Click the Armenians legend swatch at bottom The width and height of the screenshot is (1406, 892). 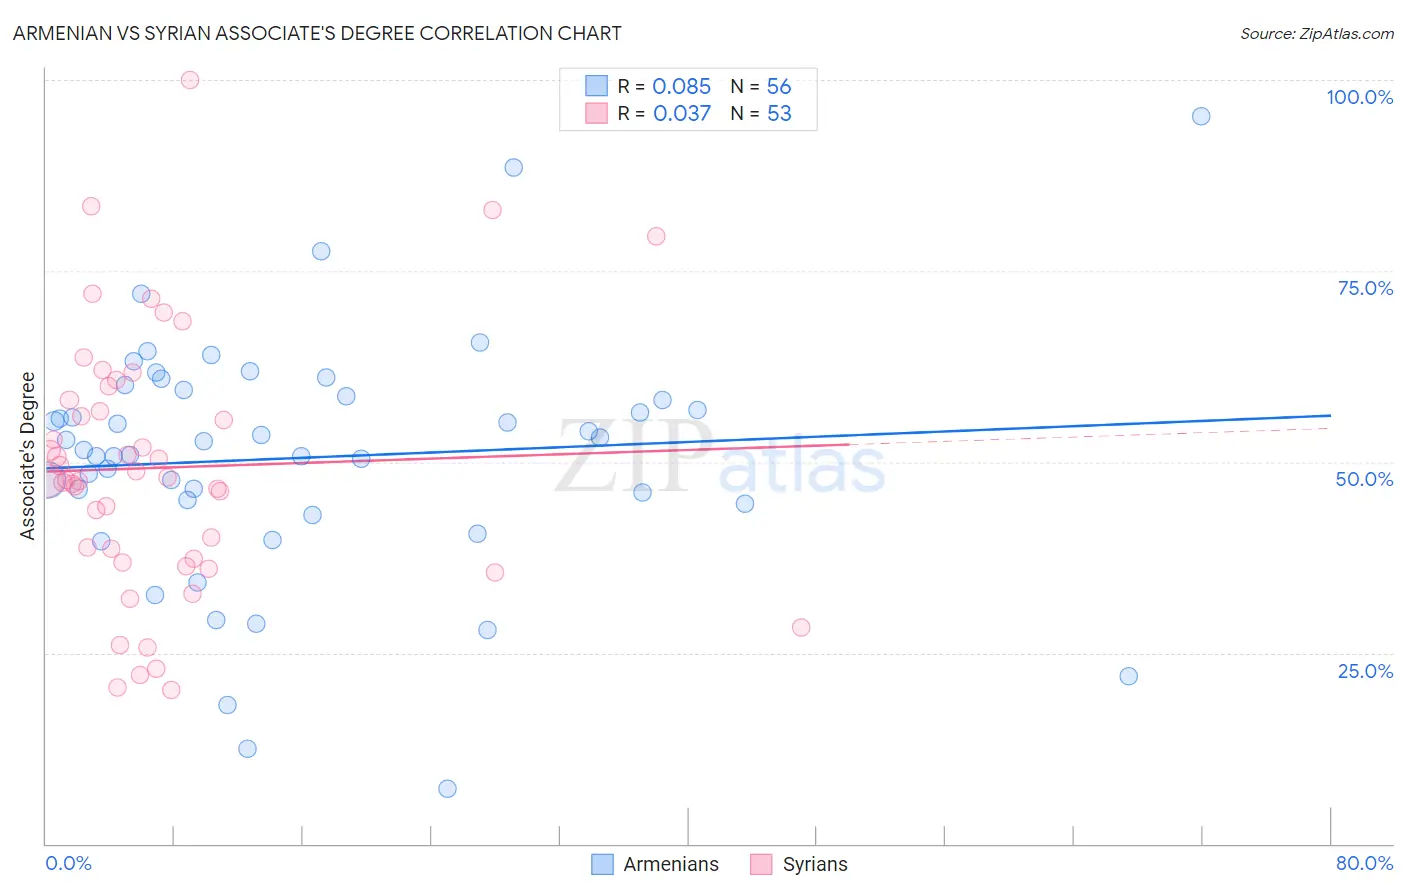point(602,864)
